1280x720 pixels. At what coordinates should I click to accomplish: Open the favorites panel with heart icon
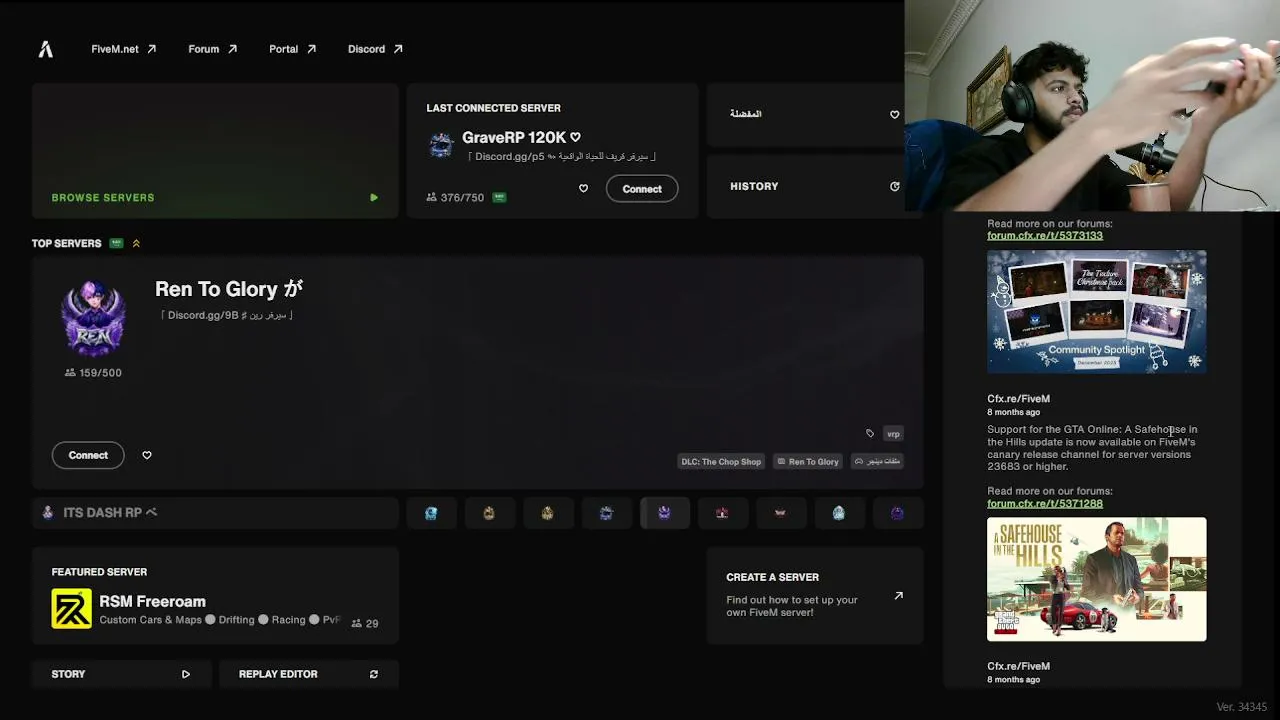point(805,114)
